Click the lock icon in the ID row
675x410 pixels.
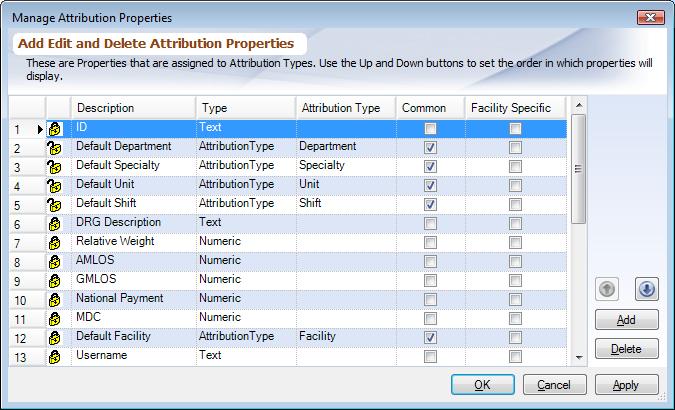54,129
